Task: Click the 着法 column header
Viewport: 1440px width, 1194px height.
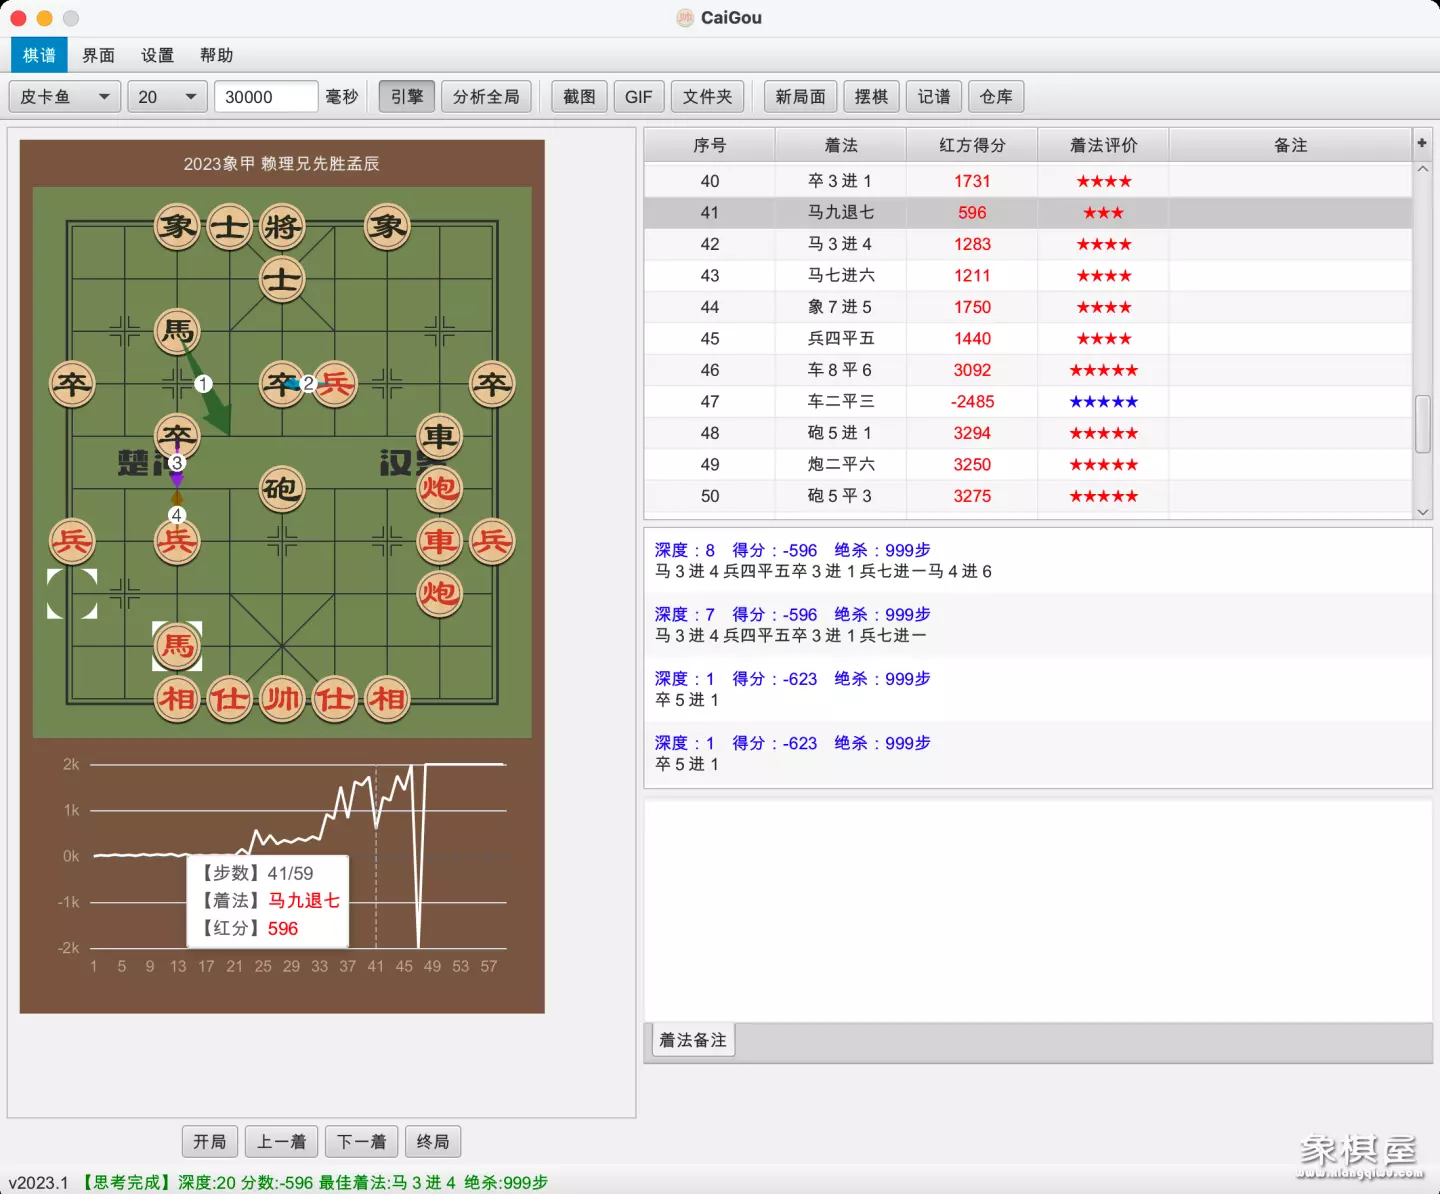Action: click(x=840, y=145)
